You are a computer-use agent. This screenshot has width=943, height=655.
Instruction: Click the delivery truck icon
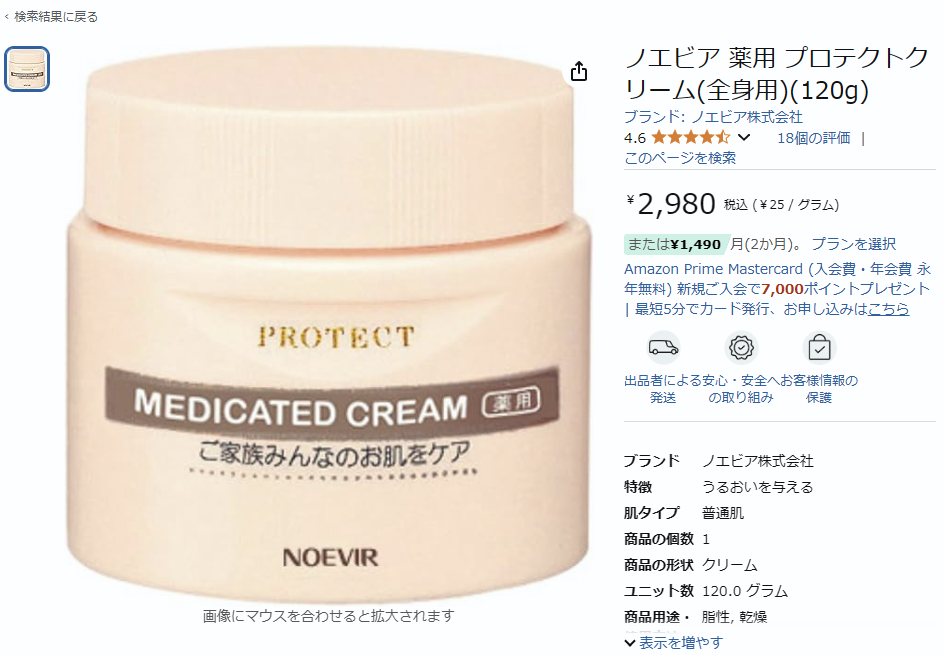(663, 348)
